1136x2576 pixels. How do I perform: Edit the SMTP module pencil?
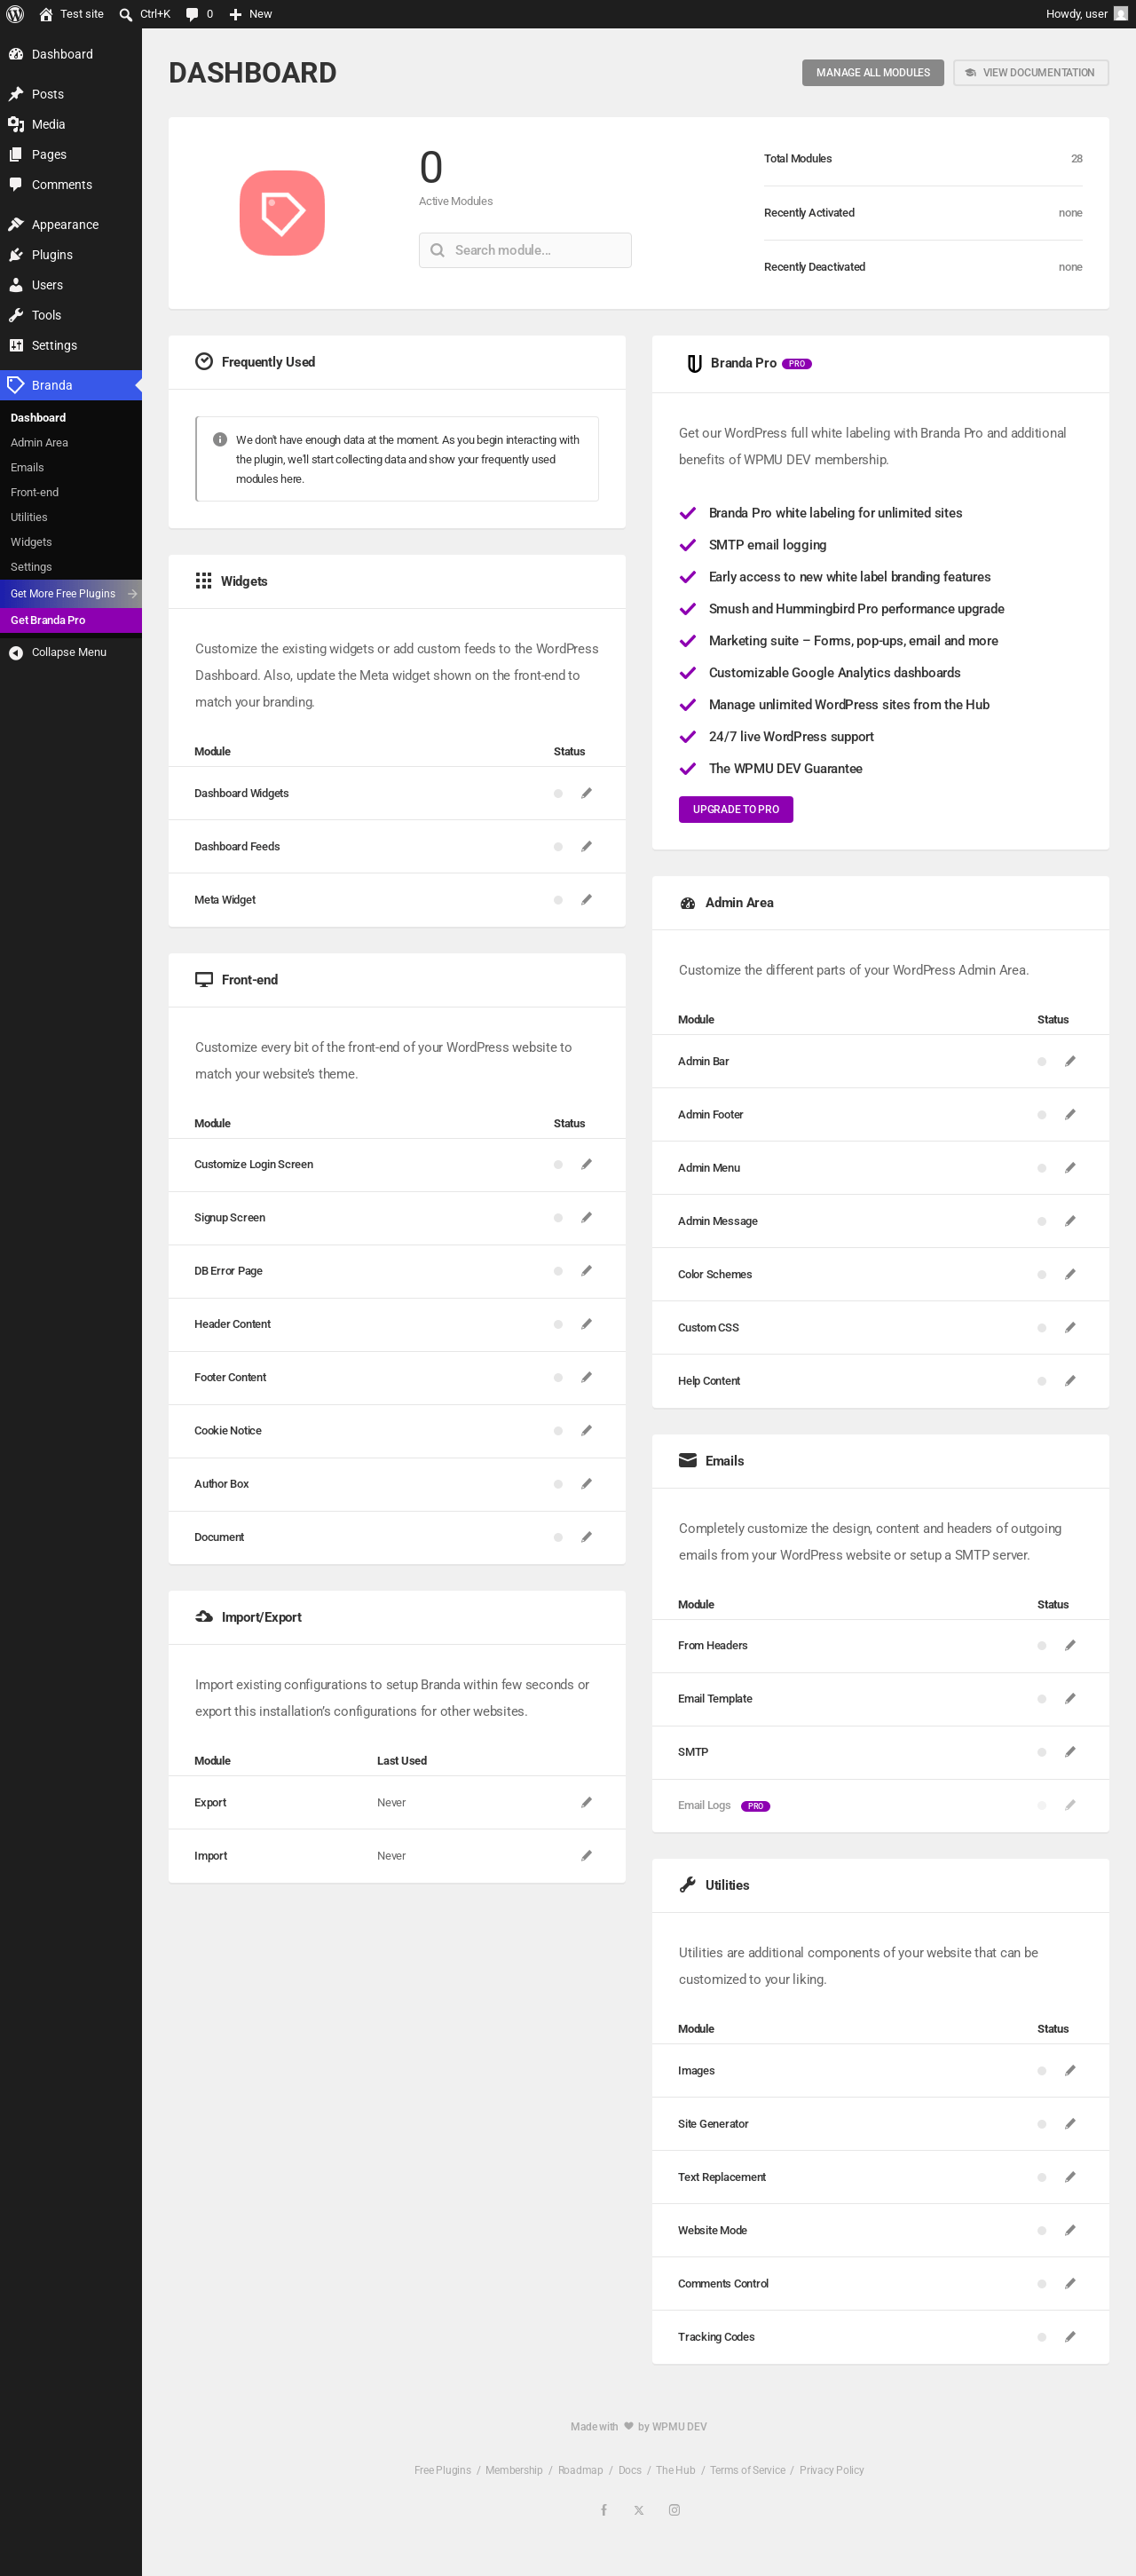click(1070, 1752)
